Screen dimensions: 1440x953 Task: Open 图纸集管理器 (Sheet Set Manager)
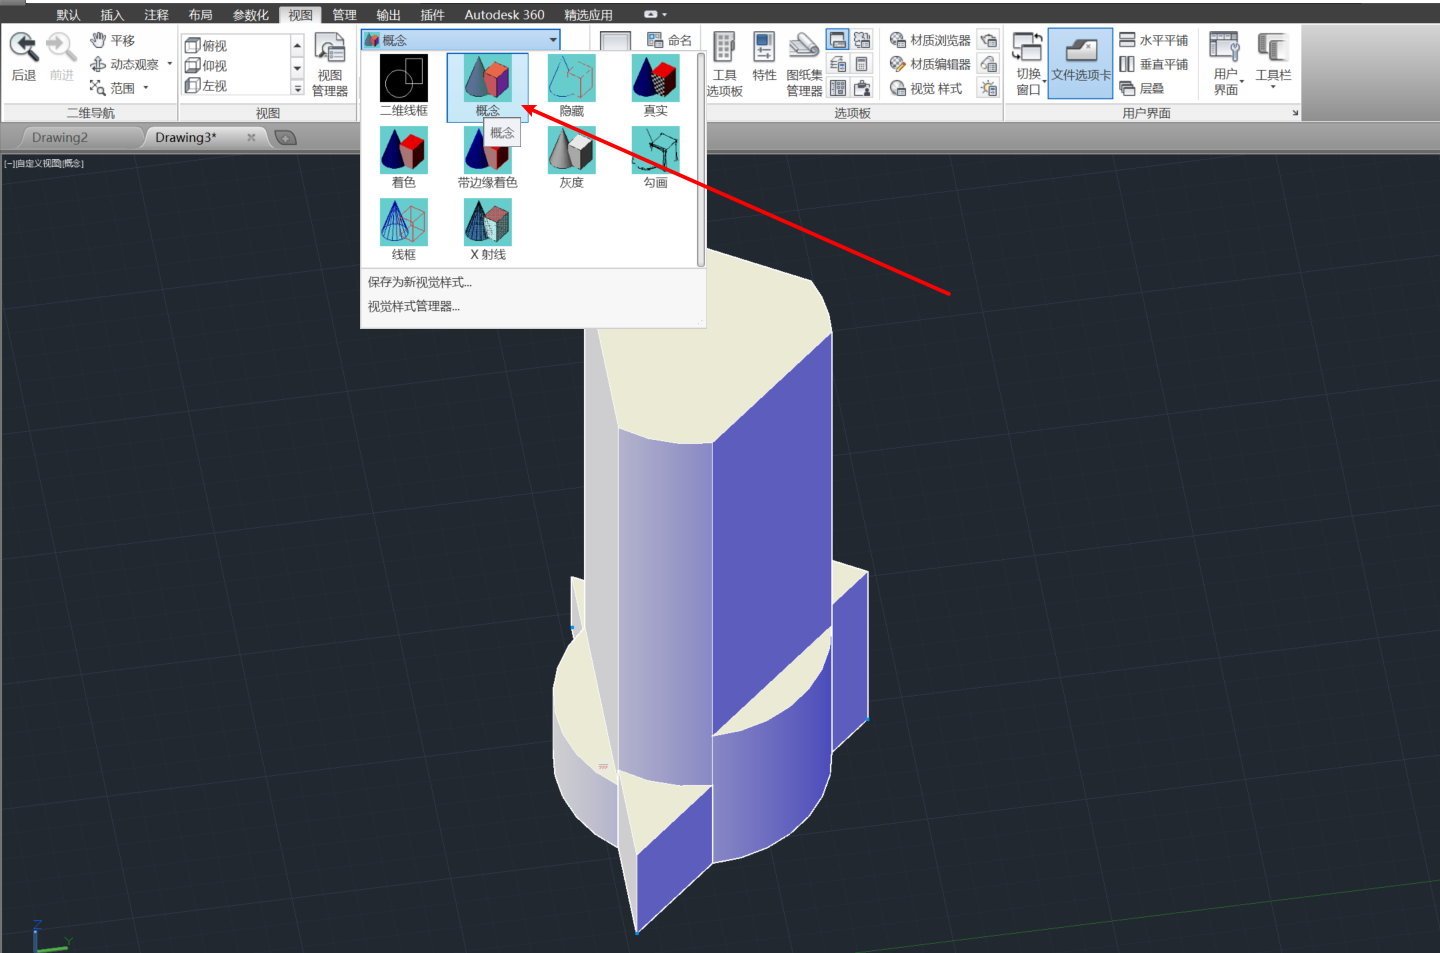(x=804, y=65)
